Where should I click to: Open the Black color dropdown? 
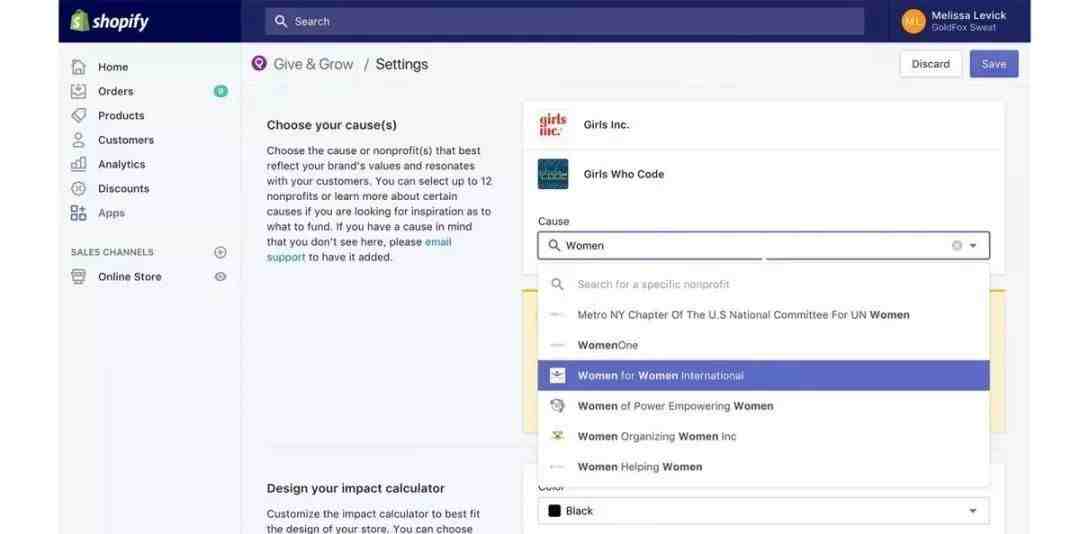click(763, 511)
